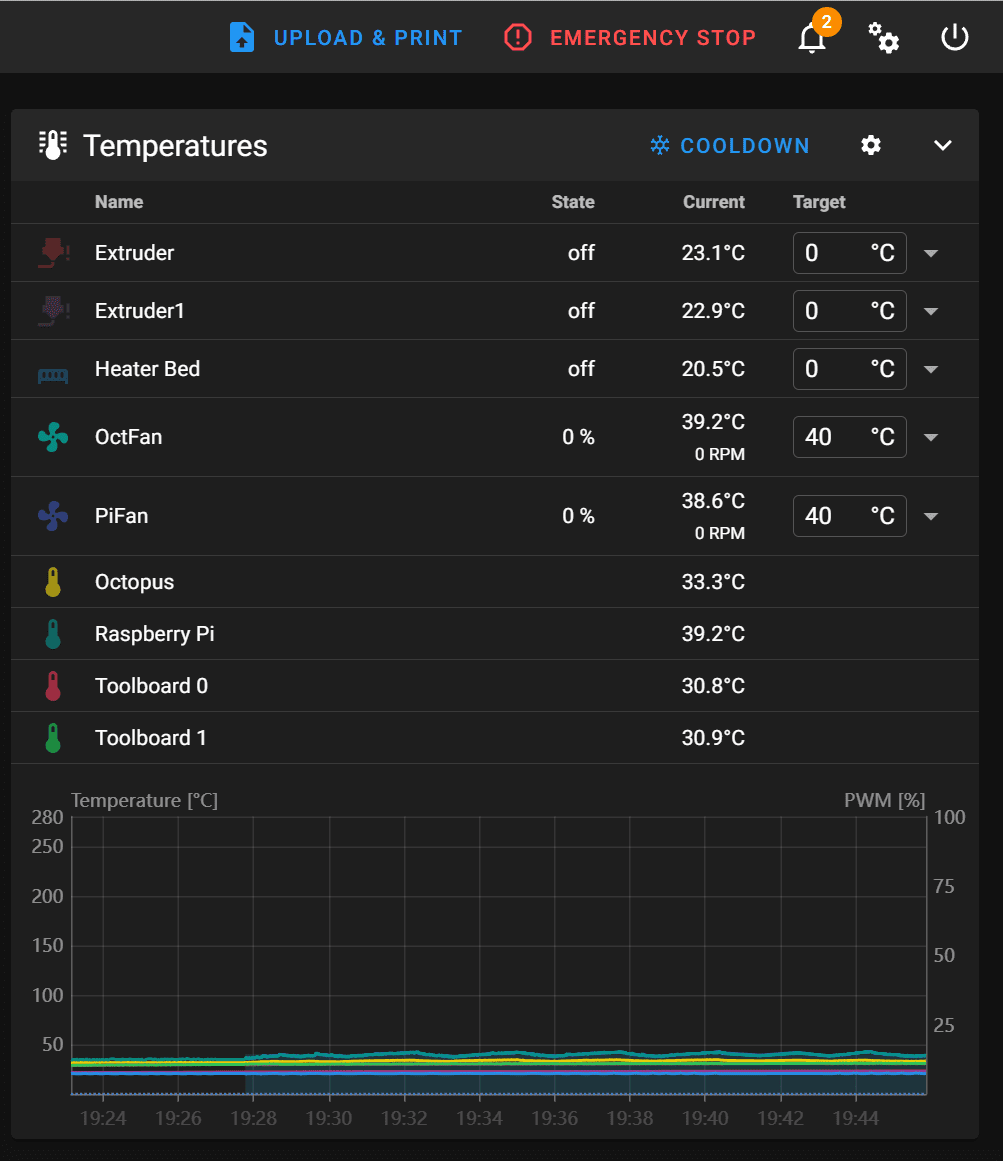Click the Toolboard 0 red thermometer icon
1003x1161 pixels.
(53, 686)
